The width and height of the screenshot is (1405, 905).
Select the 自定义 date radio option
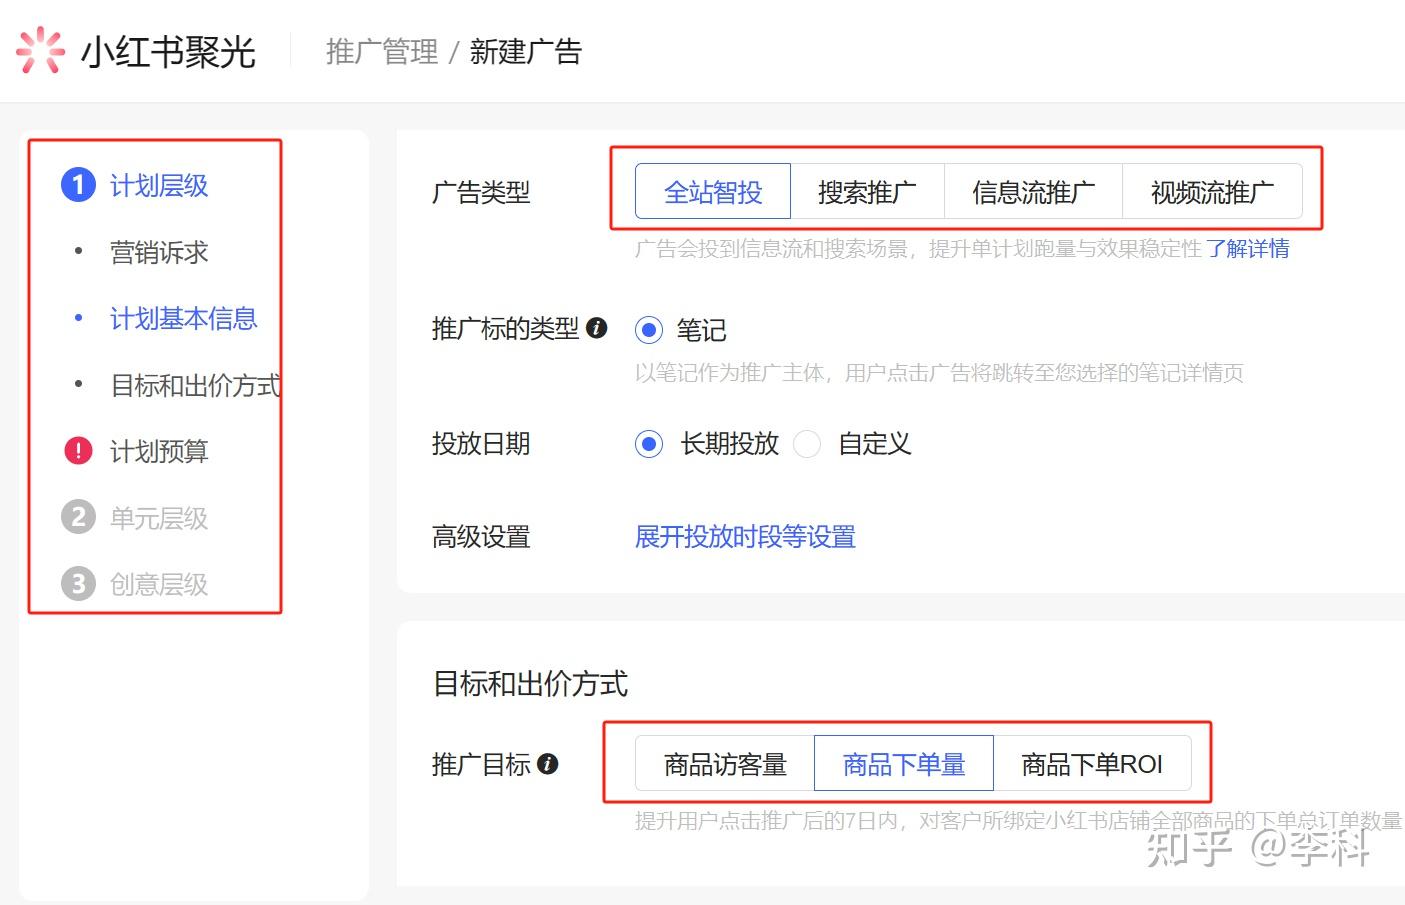[807, 444]
